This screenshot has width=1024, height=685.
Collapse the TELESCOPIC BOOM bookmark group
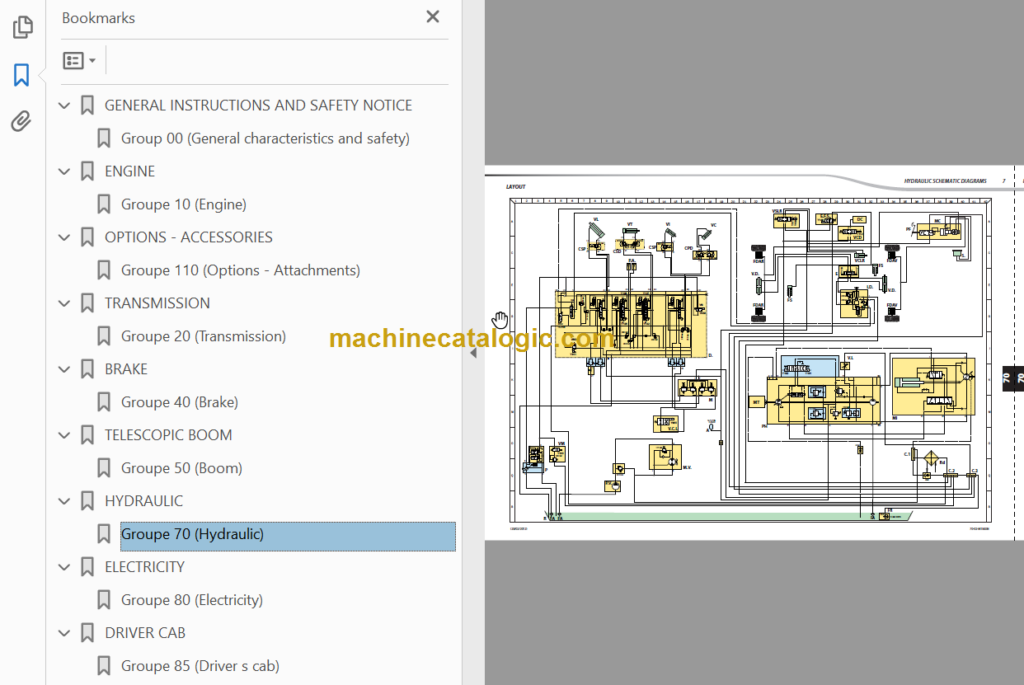(x=64, y=435)
